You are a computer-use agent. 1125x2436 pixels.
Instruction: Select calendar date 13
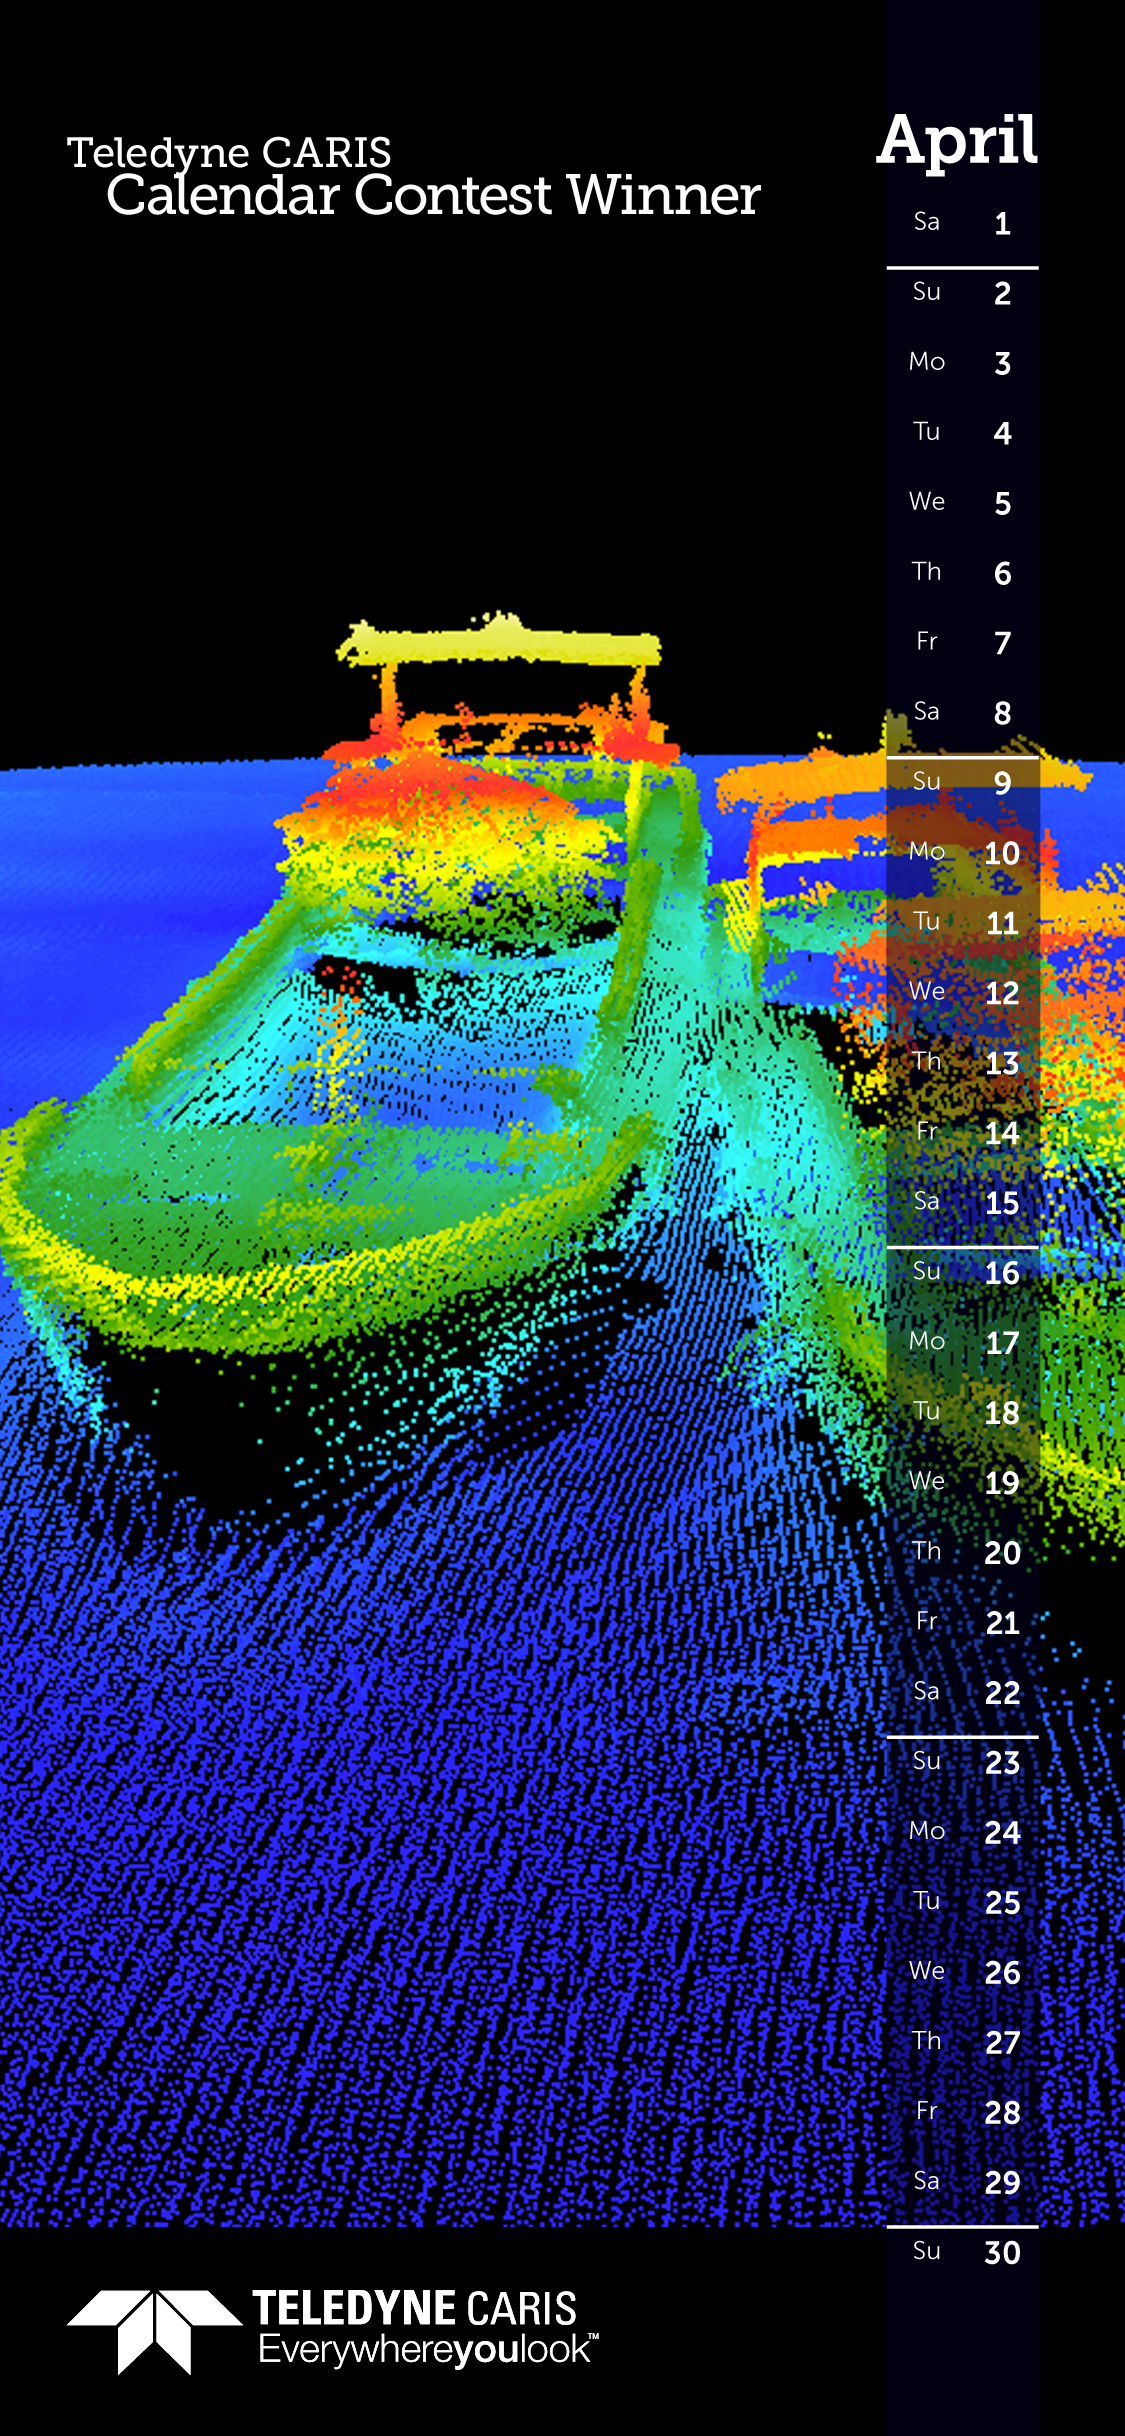1002,1063
